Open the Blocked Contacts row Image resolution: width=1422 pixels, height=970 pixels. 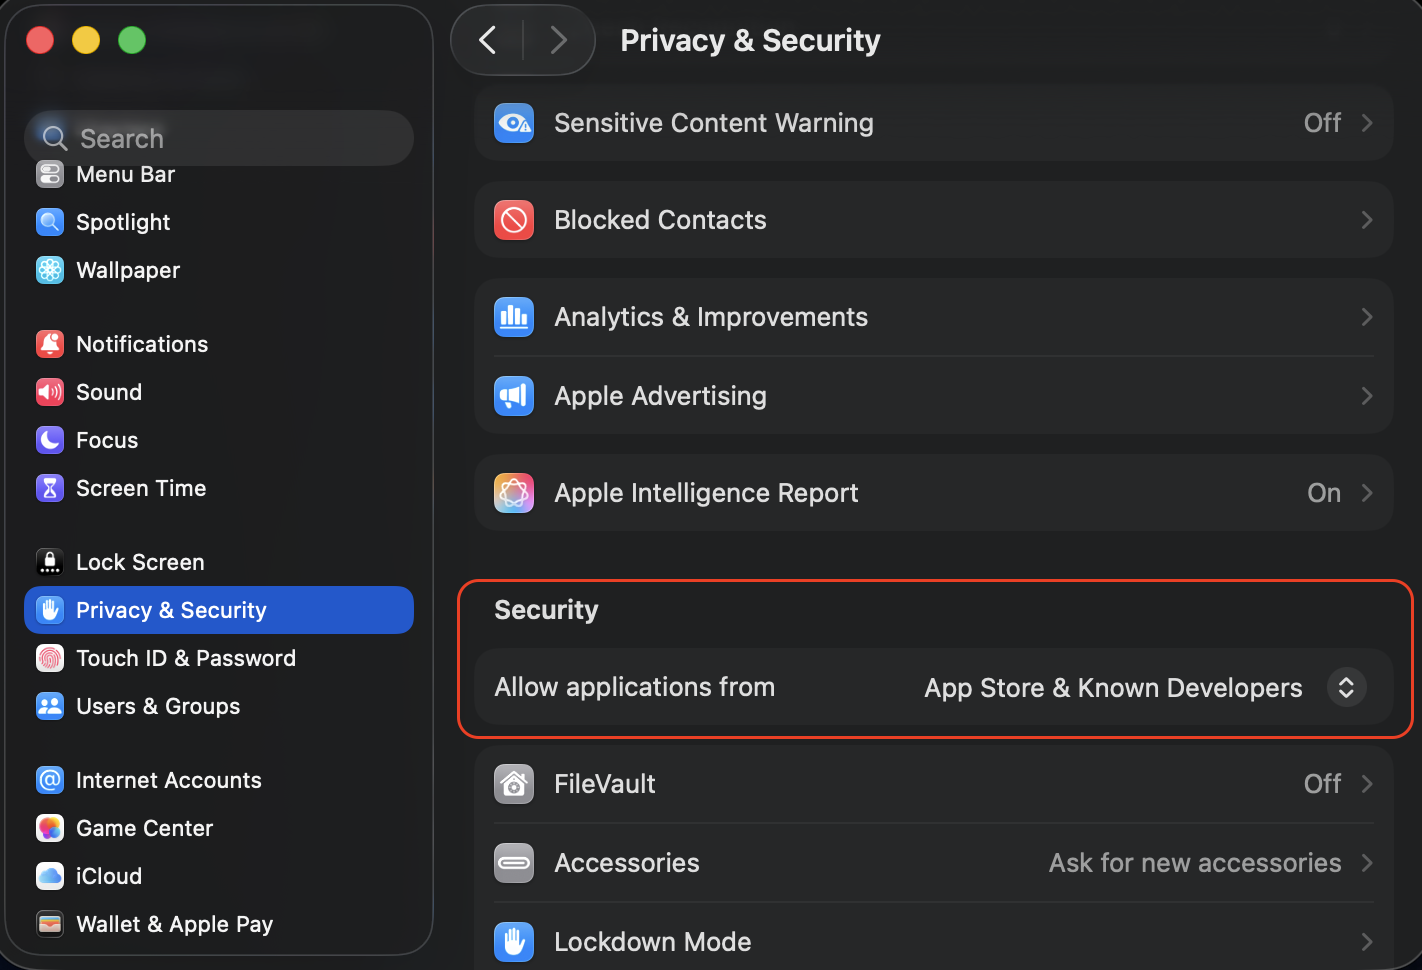tap(934, 220)
